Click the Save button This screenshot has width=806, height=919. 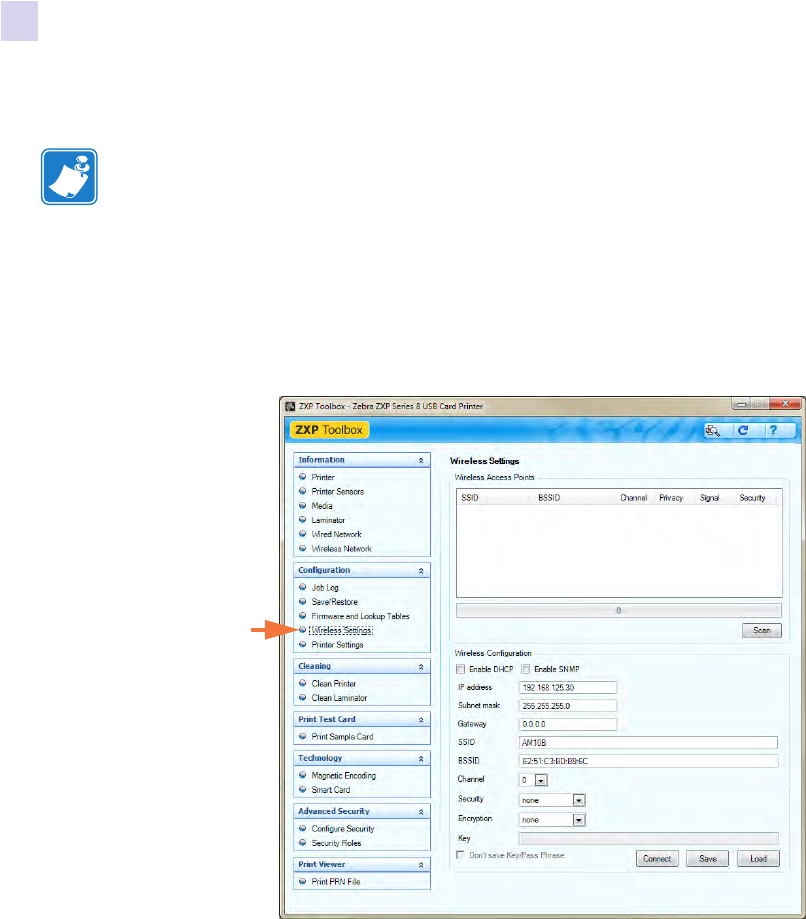coord(708,859)
